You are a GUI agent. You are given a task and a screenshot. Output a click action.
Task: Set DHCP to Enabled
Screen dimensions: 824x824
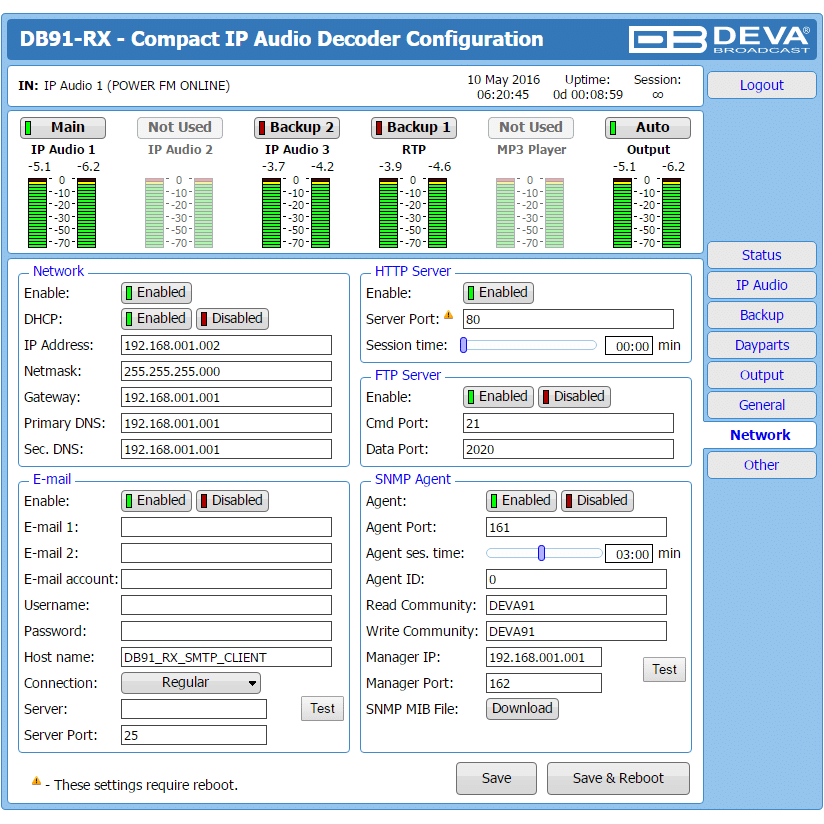157,319
